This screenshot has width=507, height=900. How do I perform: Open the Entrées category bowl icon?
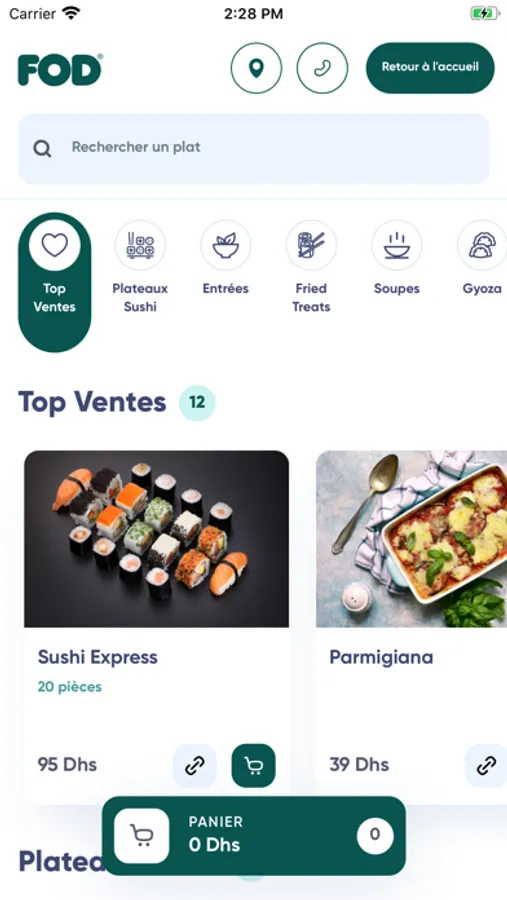point(226,245)
